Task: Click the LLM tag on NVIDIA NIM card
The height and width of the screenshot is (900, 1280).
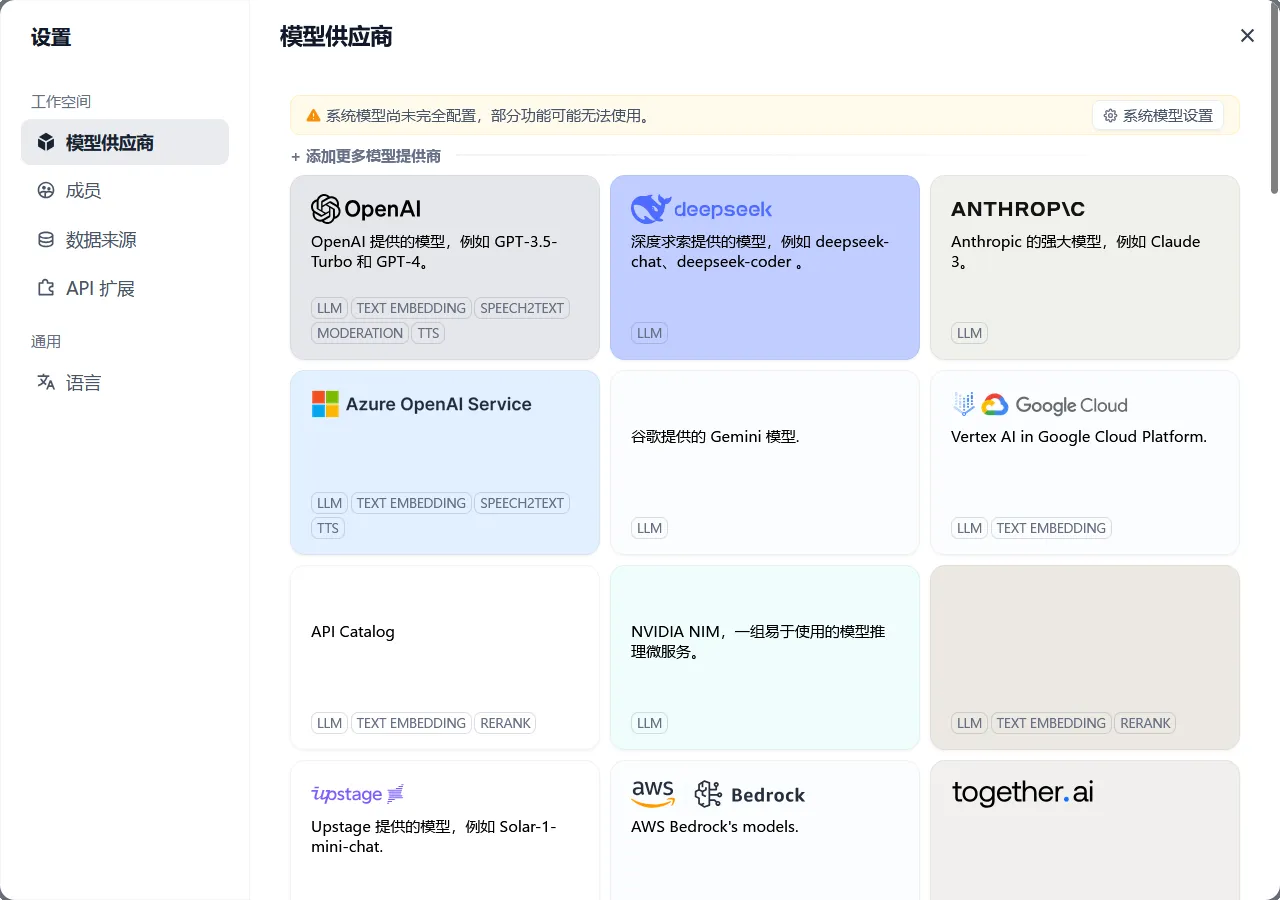Action: pos(649,723)
